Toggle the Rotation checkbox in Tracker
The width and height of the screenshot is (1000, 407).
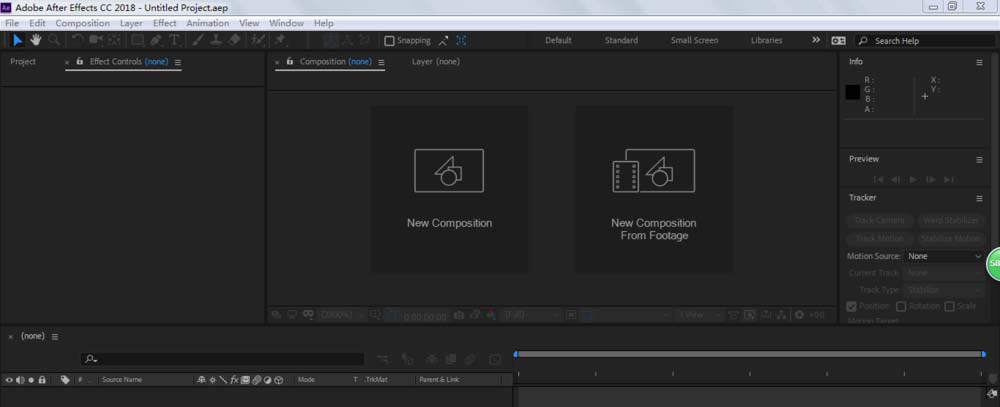click(901, 306)
